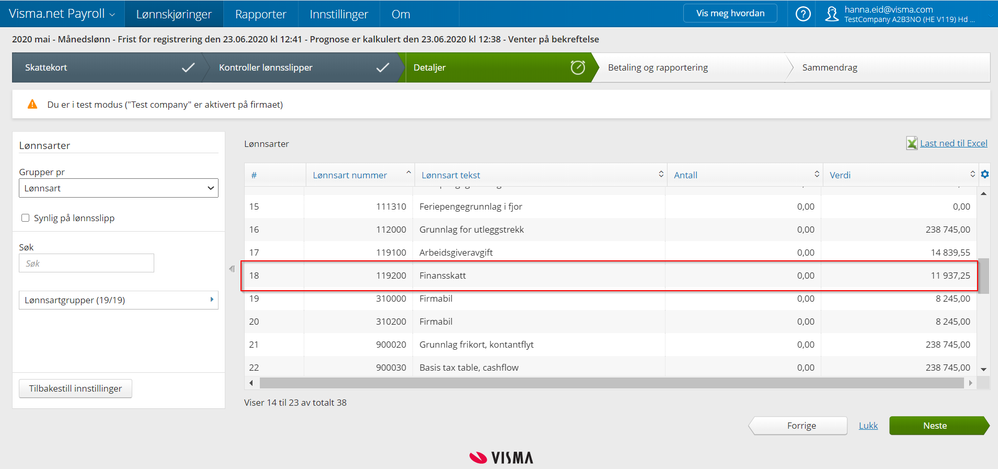Click the orange test mode warning icon
Screen dimensions: 998x469
32,104
